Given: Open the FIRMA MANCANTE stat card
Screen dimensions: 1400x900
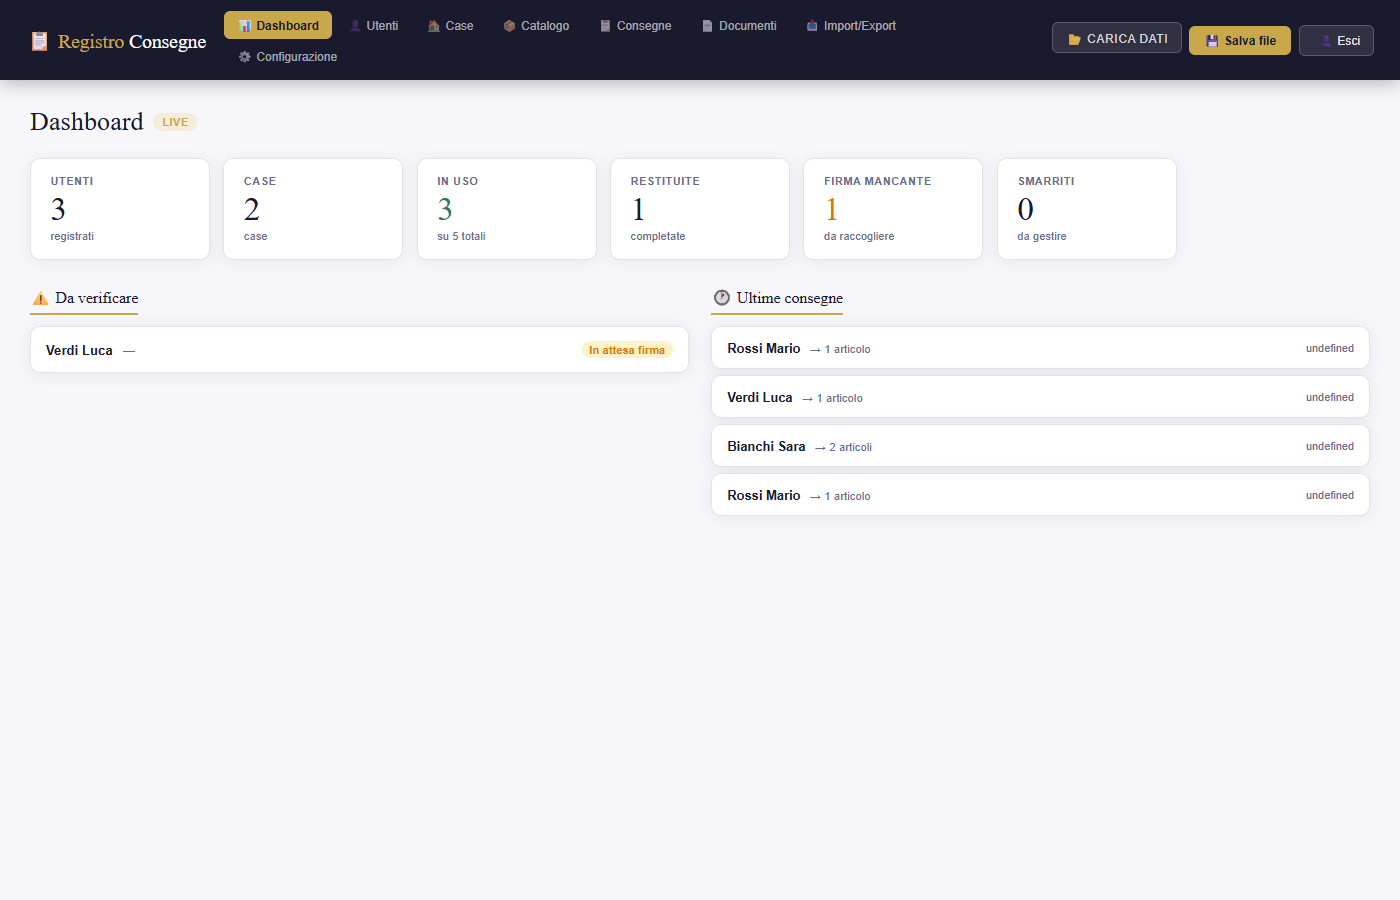Looking at the screenshot, I should 893,209.
